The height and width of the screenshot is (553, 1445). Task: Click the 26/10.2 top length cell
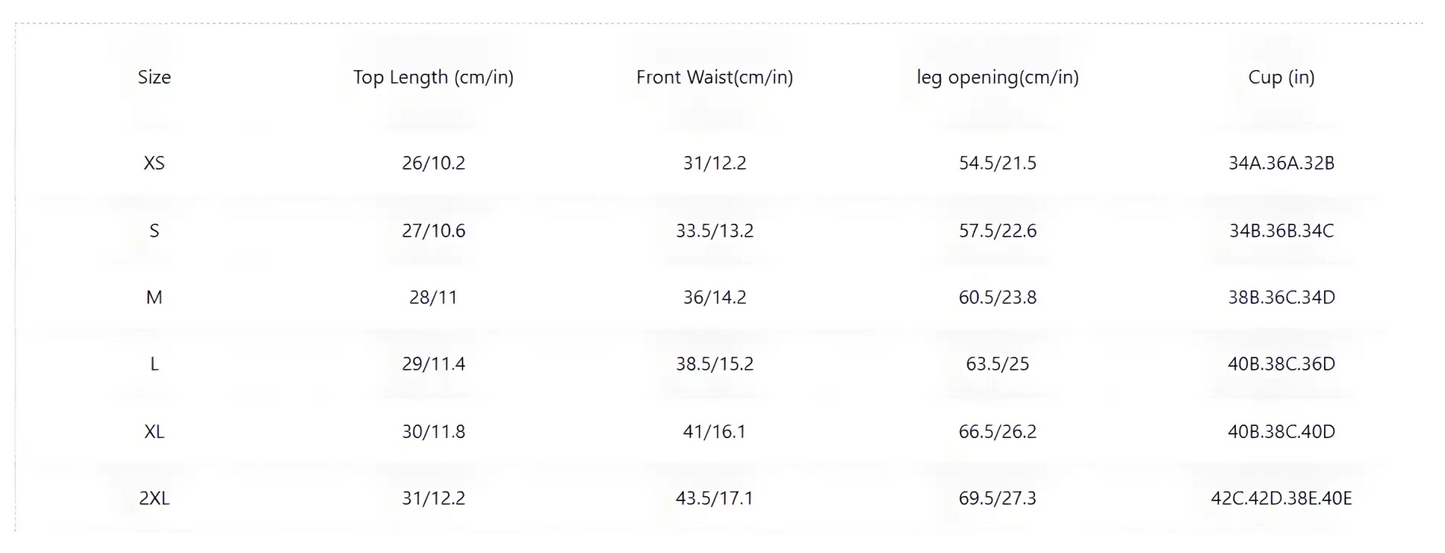[433, 163]
